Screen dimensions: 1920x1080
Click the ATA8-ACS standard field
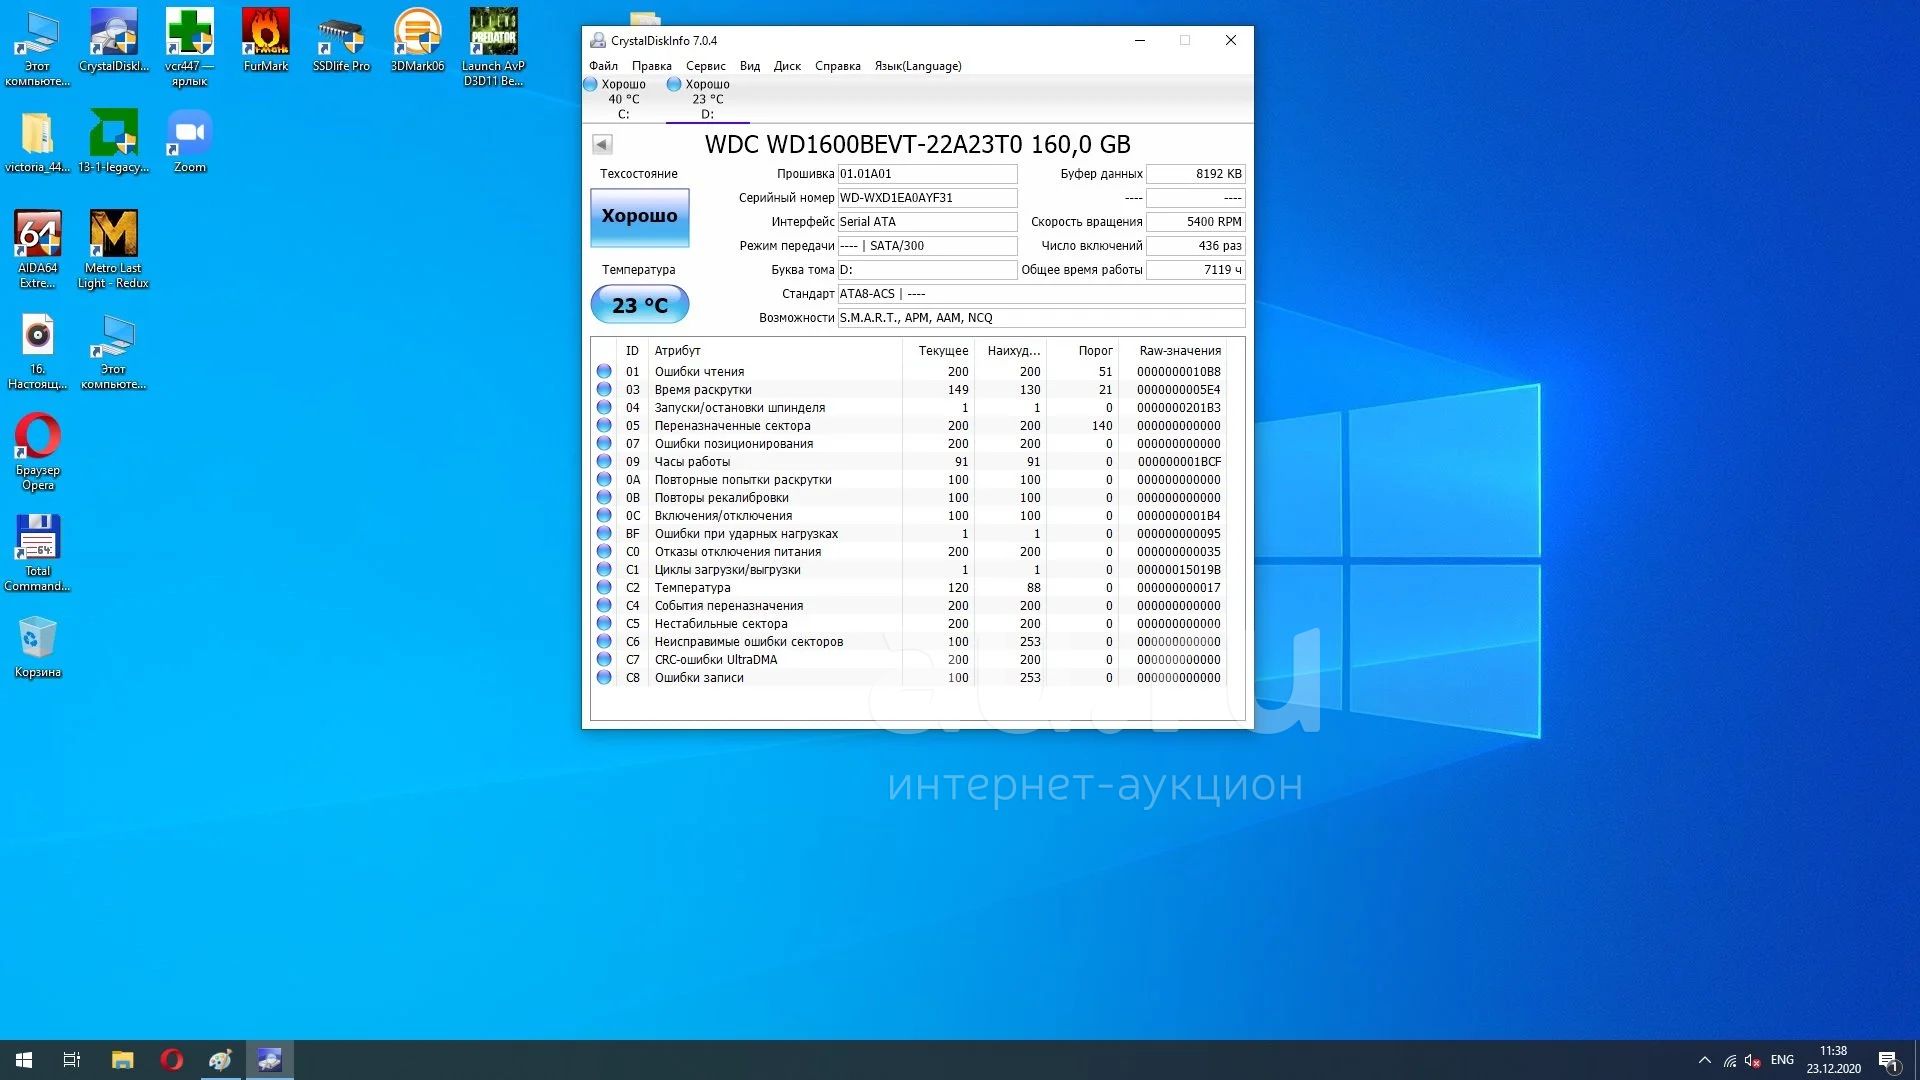1041,294
